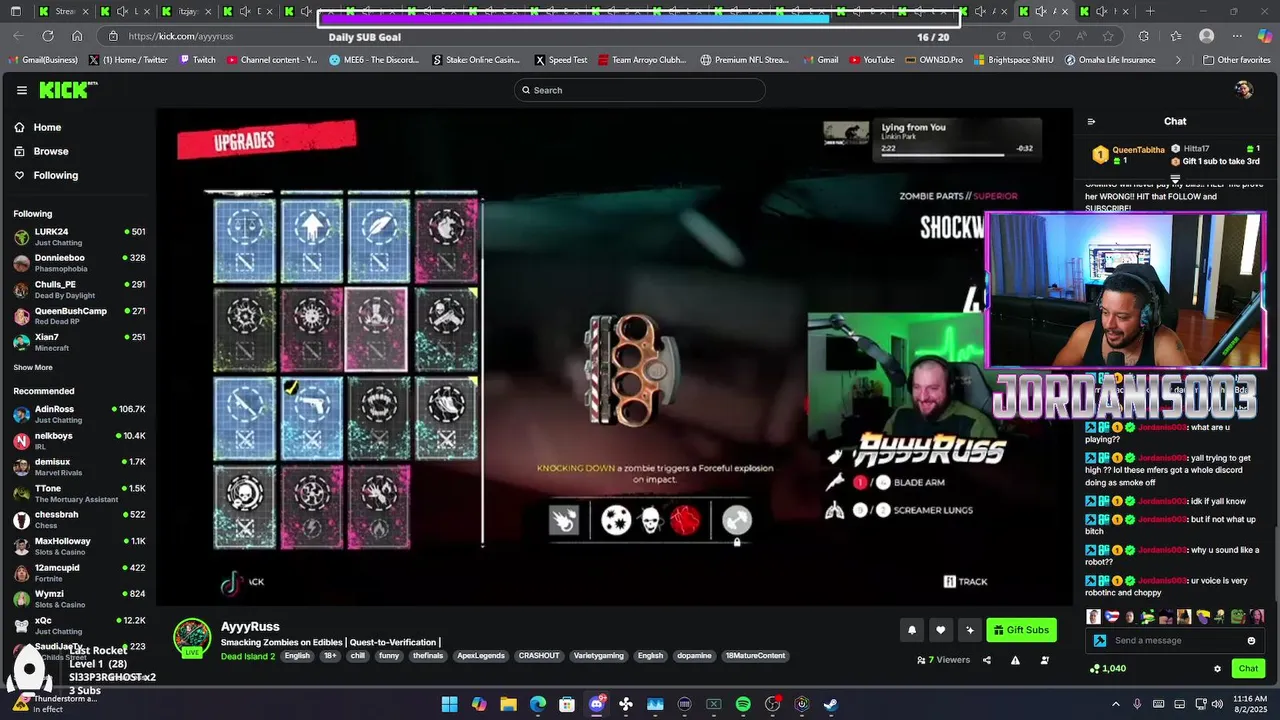
Task: Open QueenBushCamp channel
Action: click(x=78, y=315)
